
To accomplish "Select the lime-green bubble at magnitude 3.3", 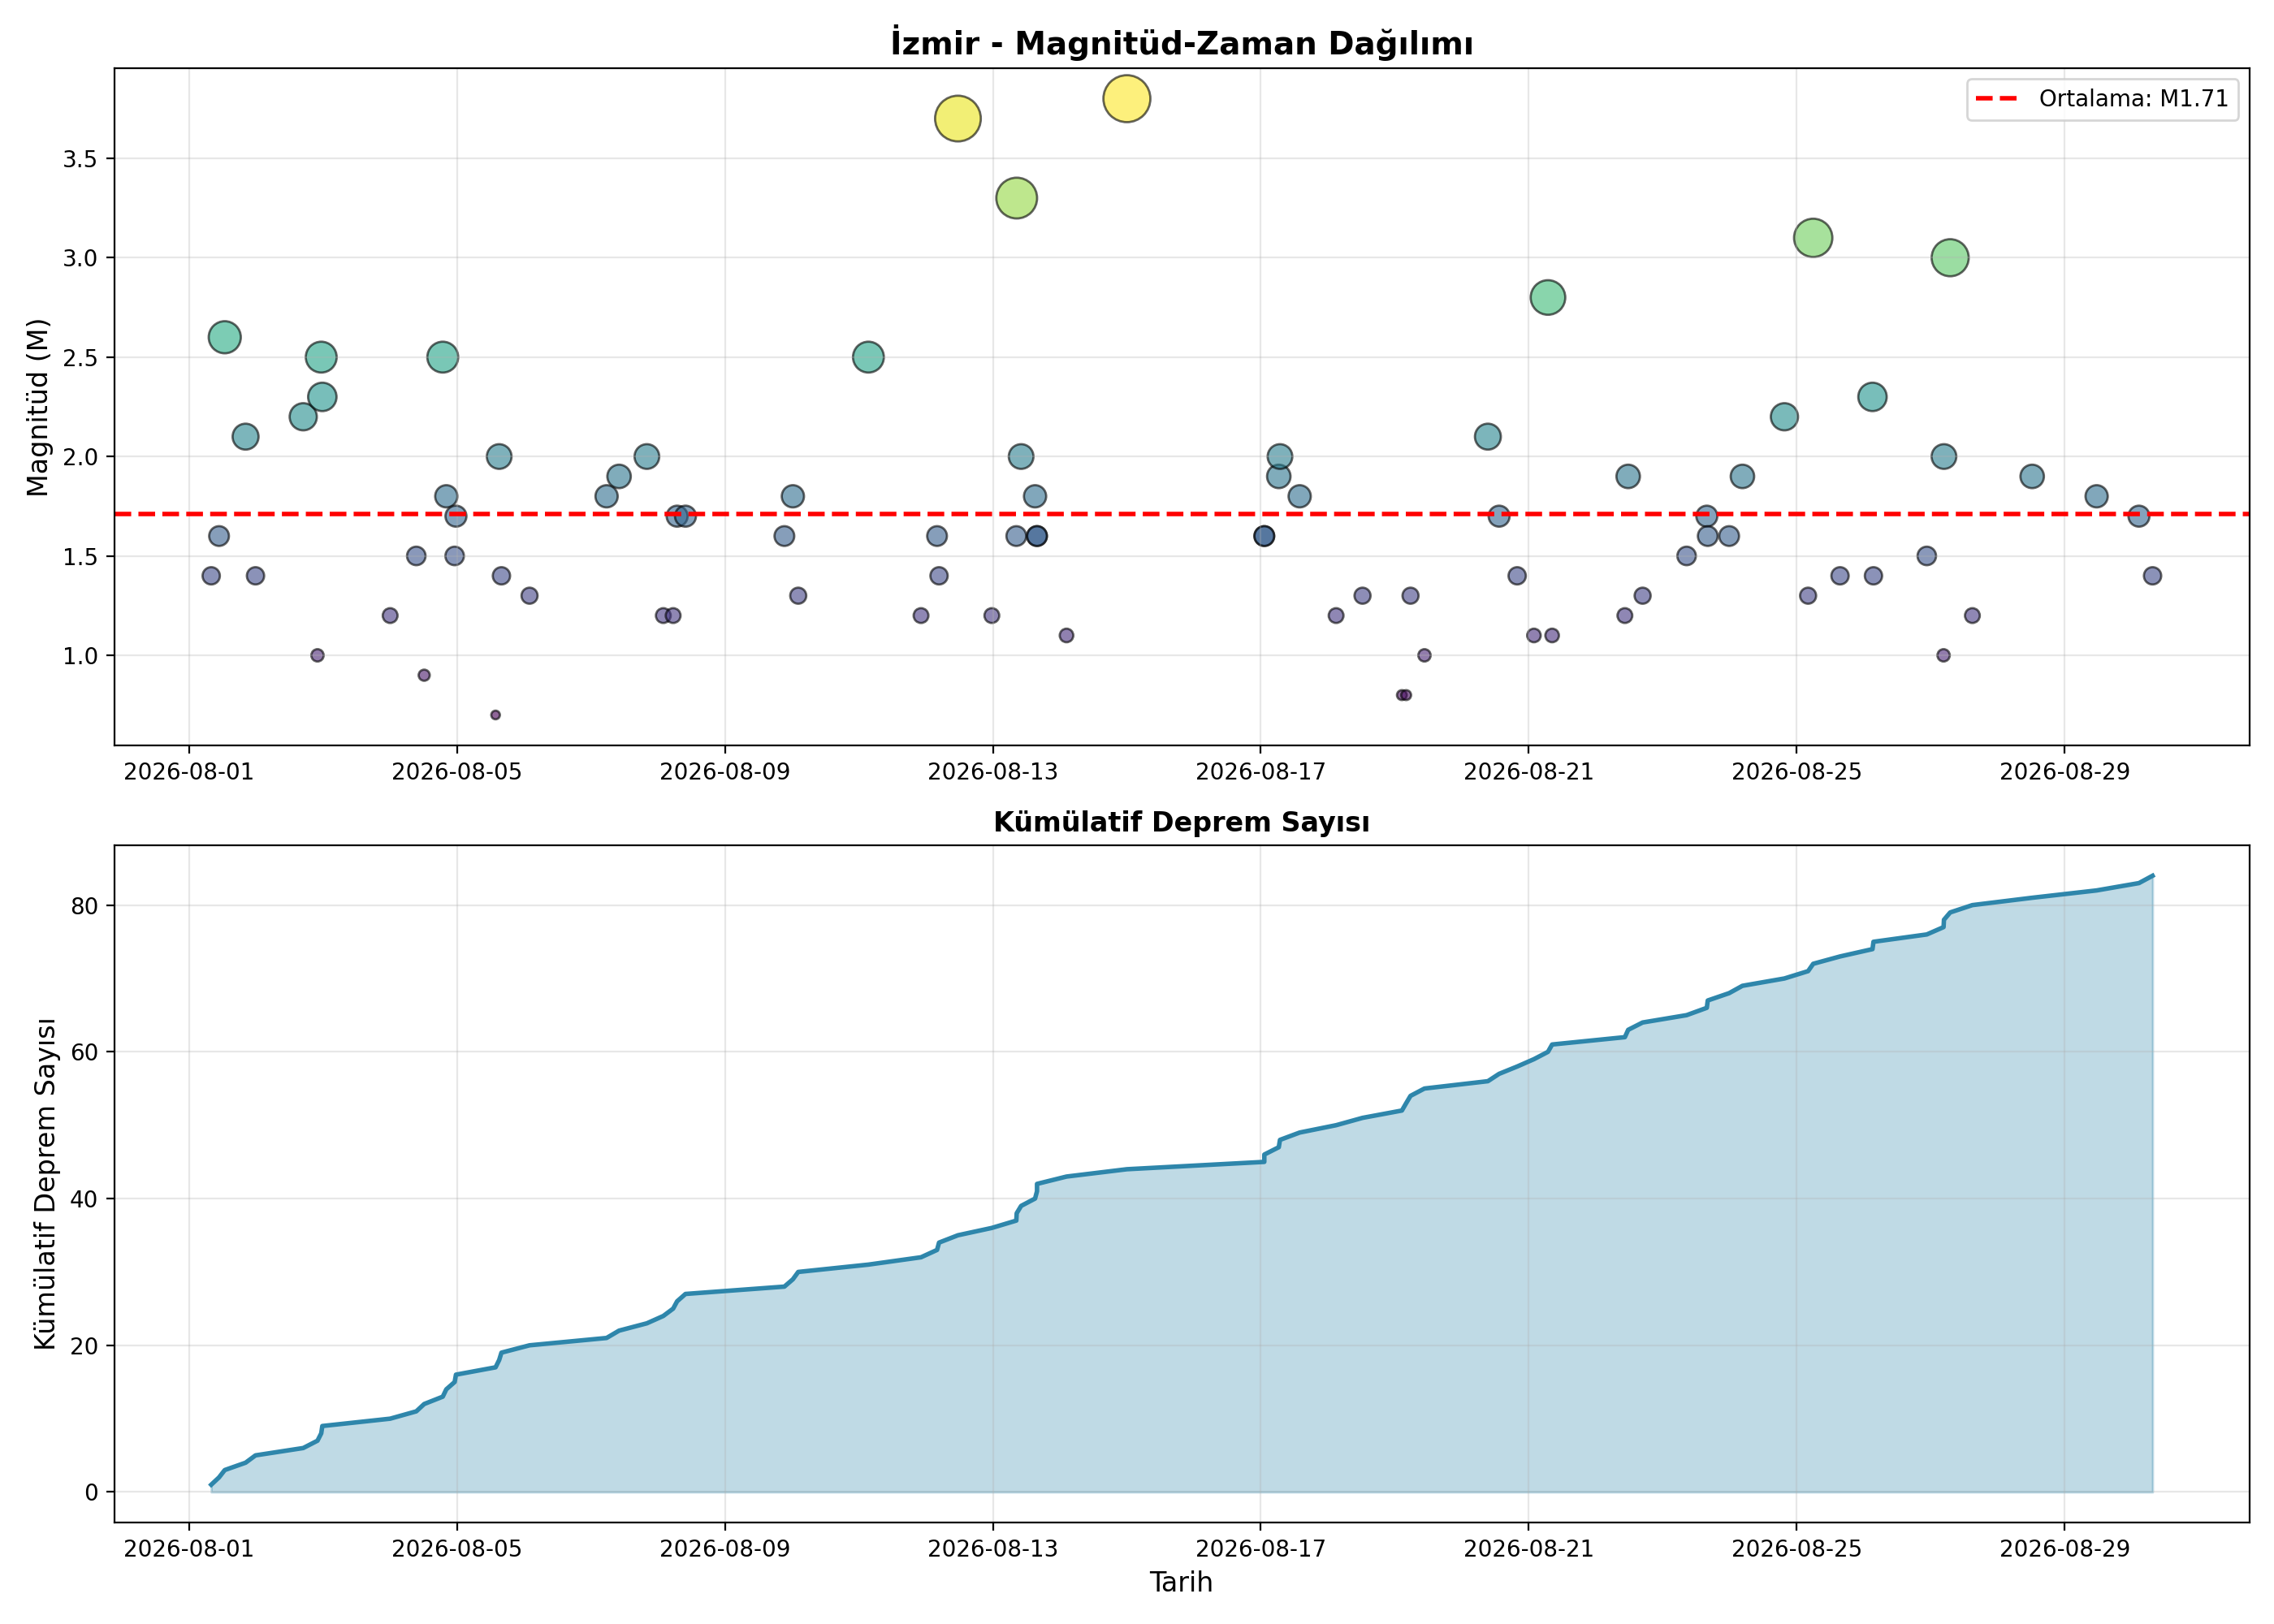I will 1017,198.
